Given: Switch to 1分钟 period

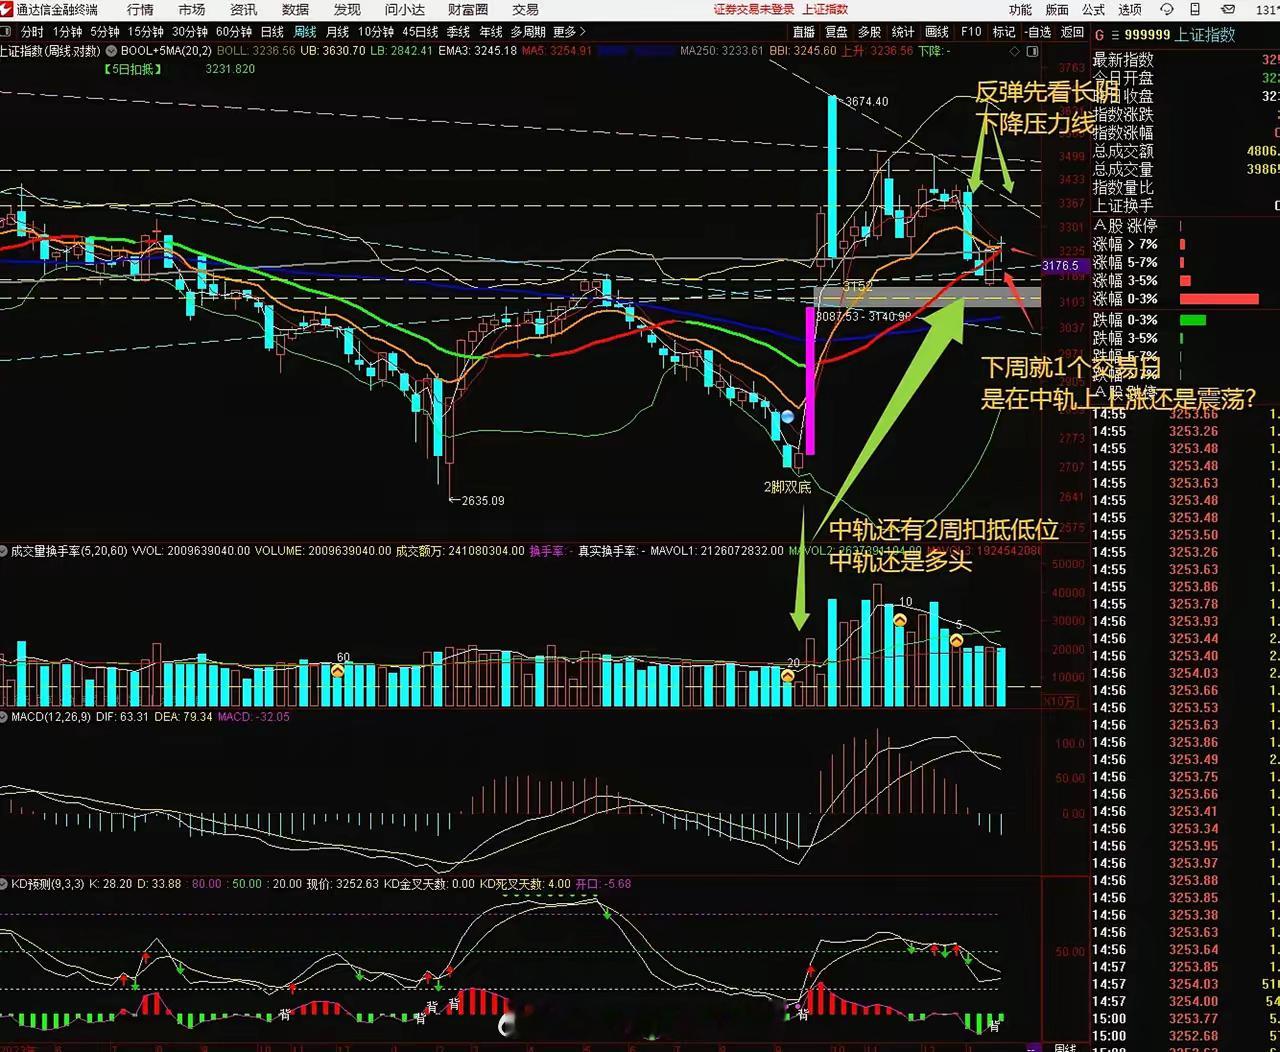Looking at the screenshot, I should pos(67,32).
